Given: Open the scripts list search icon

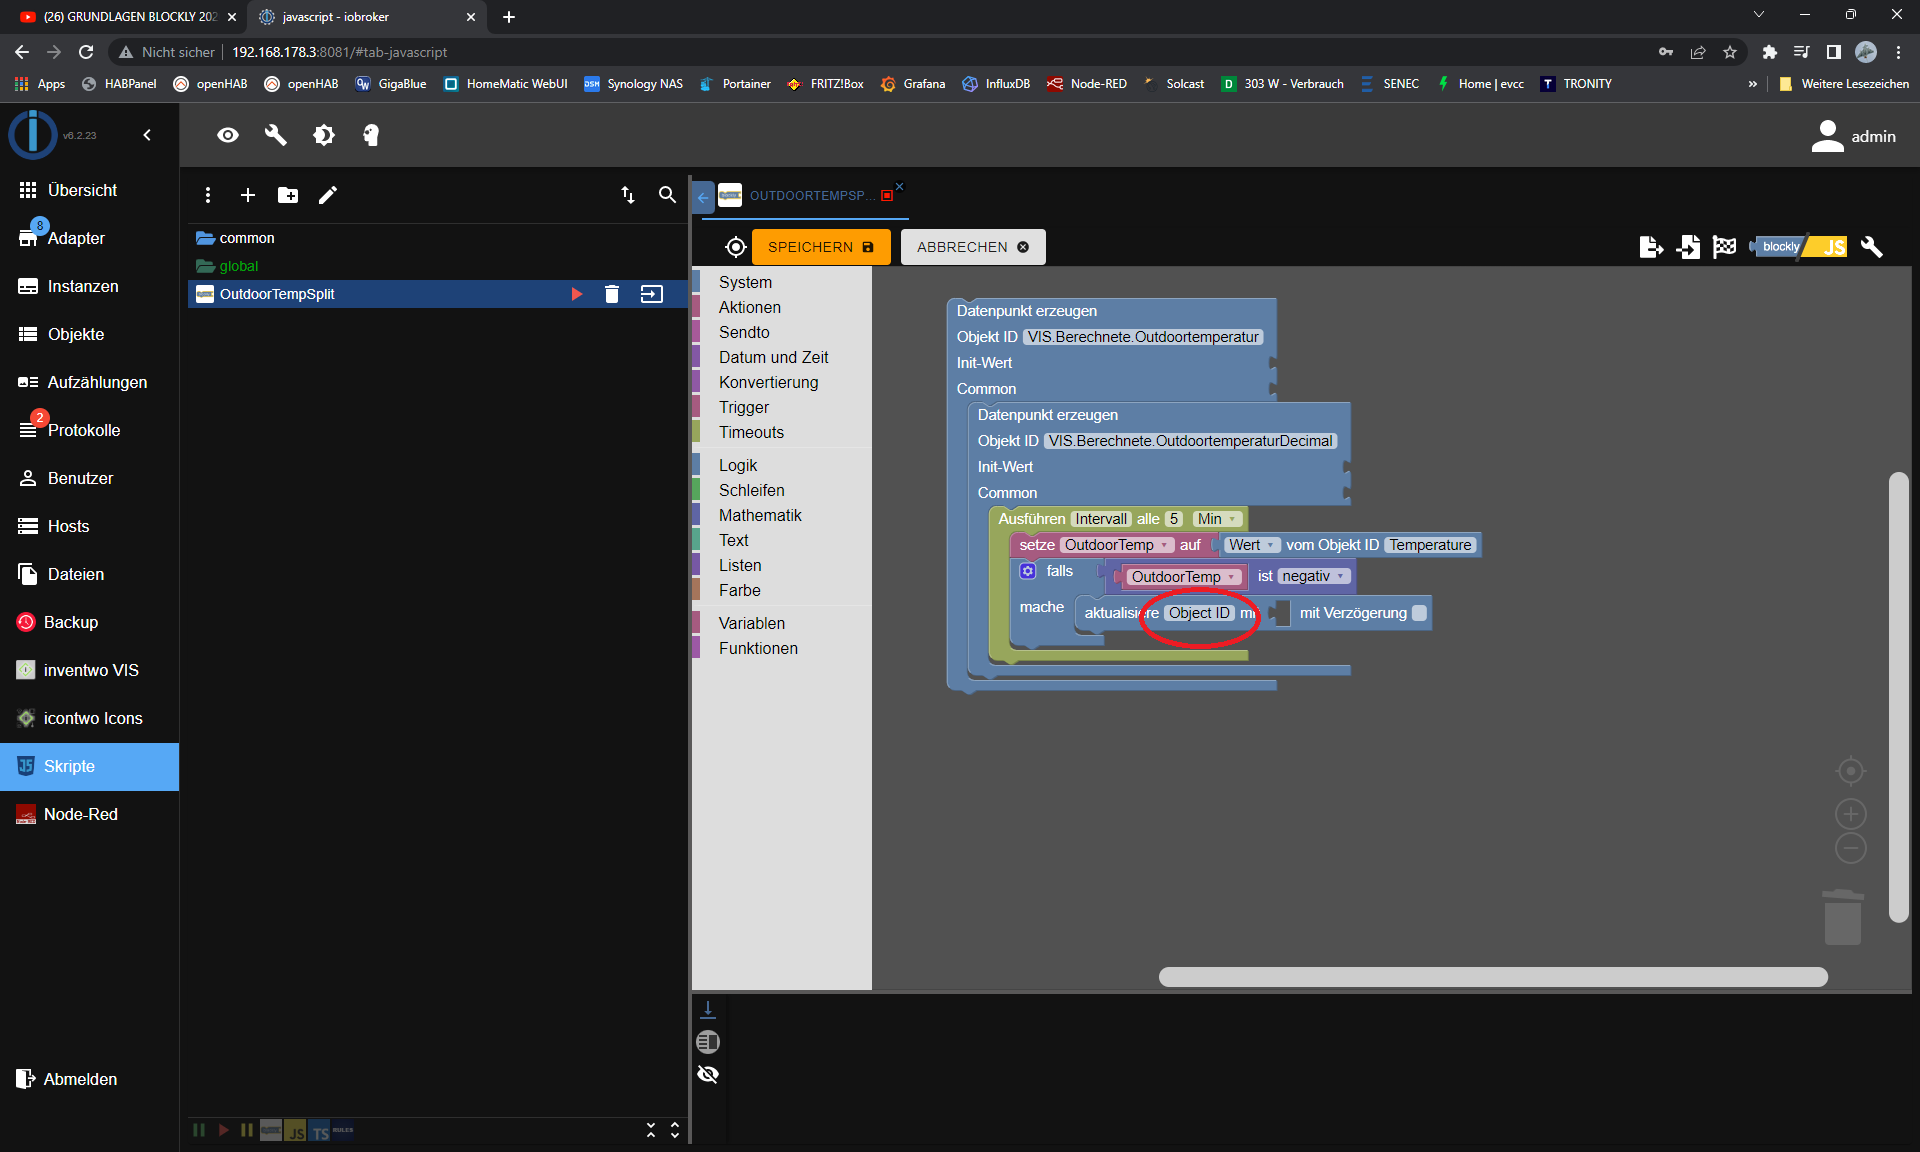Looking at the screenshot, I should pyautogui.click(x=667, y=195).
